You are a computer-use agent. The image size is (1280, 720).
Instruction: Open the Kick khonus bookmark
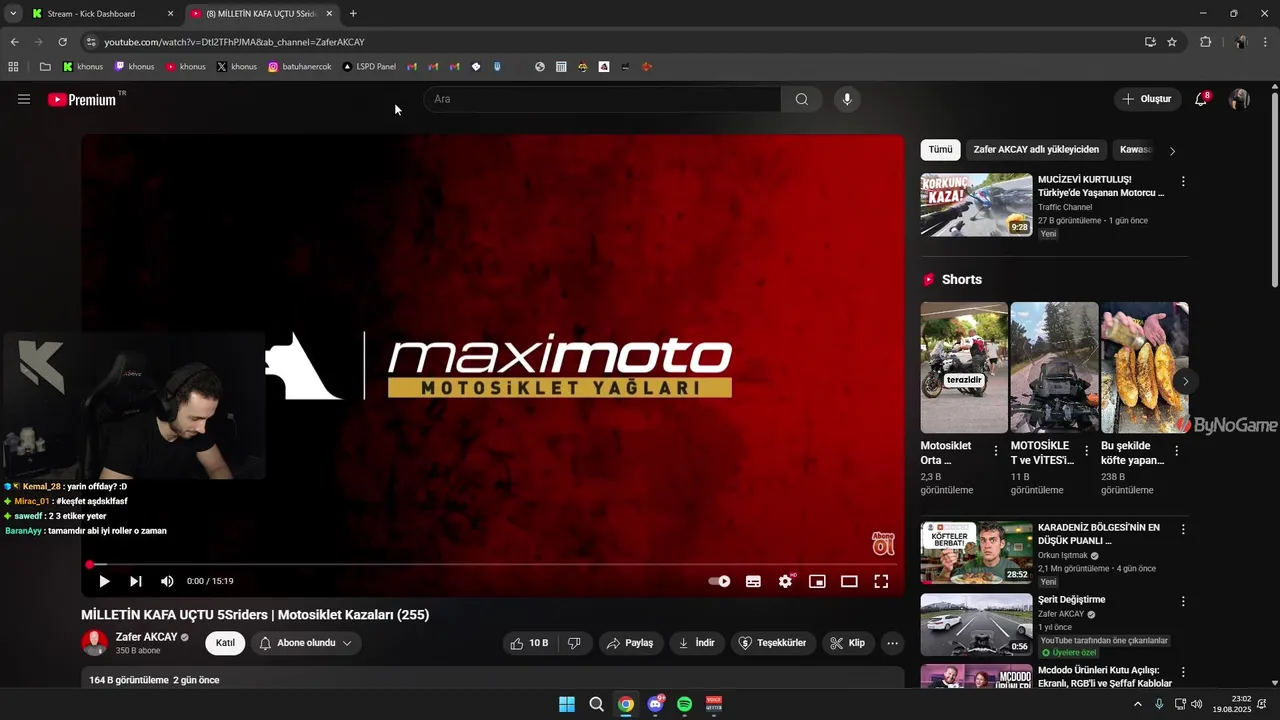click(83, 67)
